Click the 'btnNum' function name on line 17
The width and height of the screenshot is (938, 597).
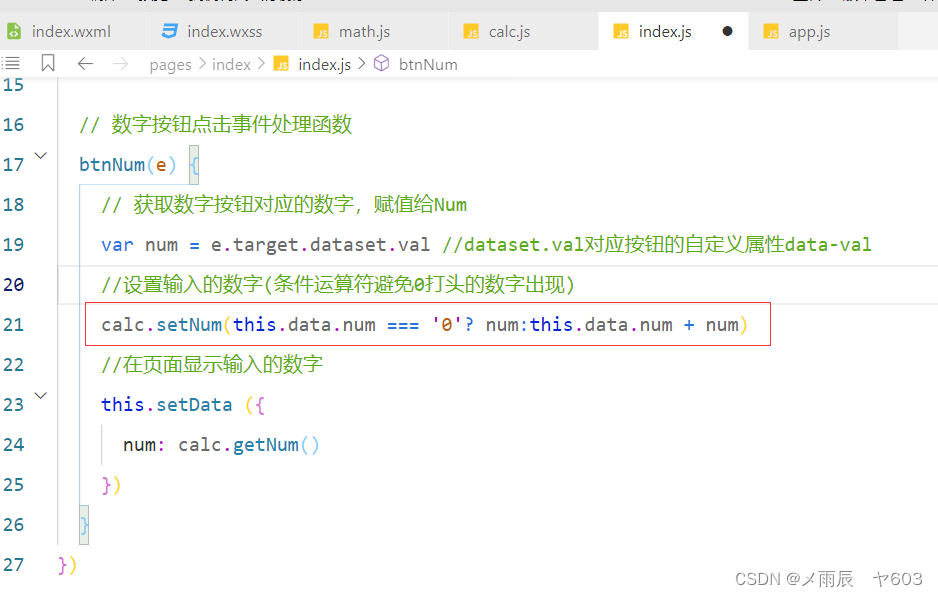(112, 165)
